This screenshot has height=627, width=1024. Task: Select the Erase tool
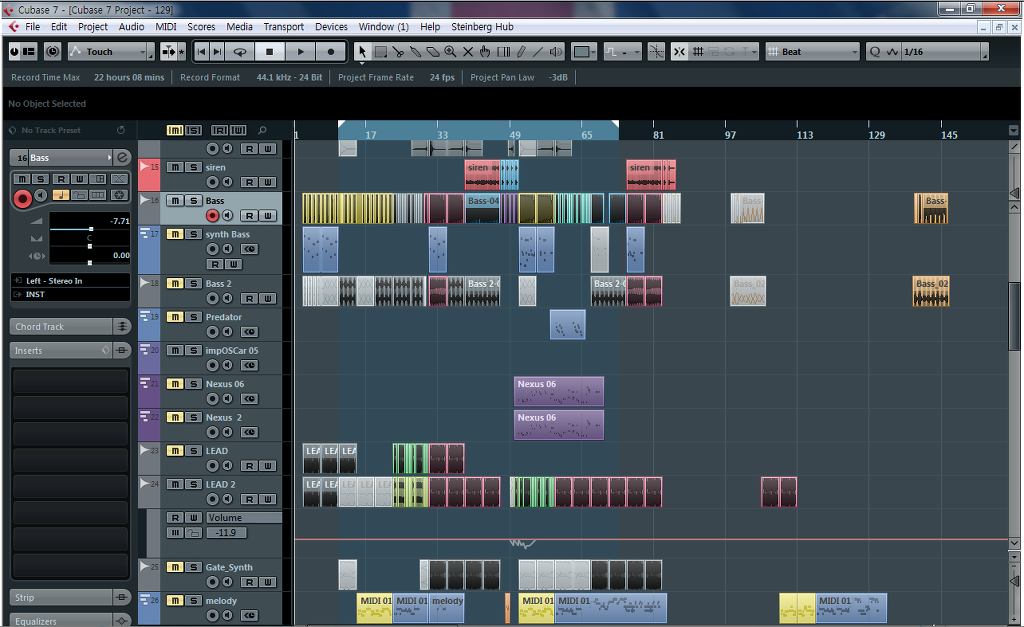coord(433,52)
